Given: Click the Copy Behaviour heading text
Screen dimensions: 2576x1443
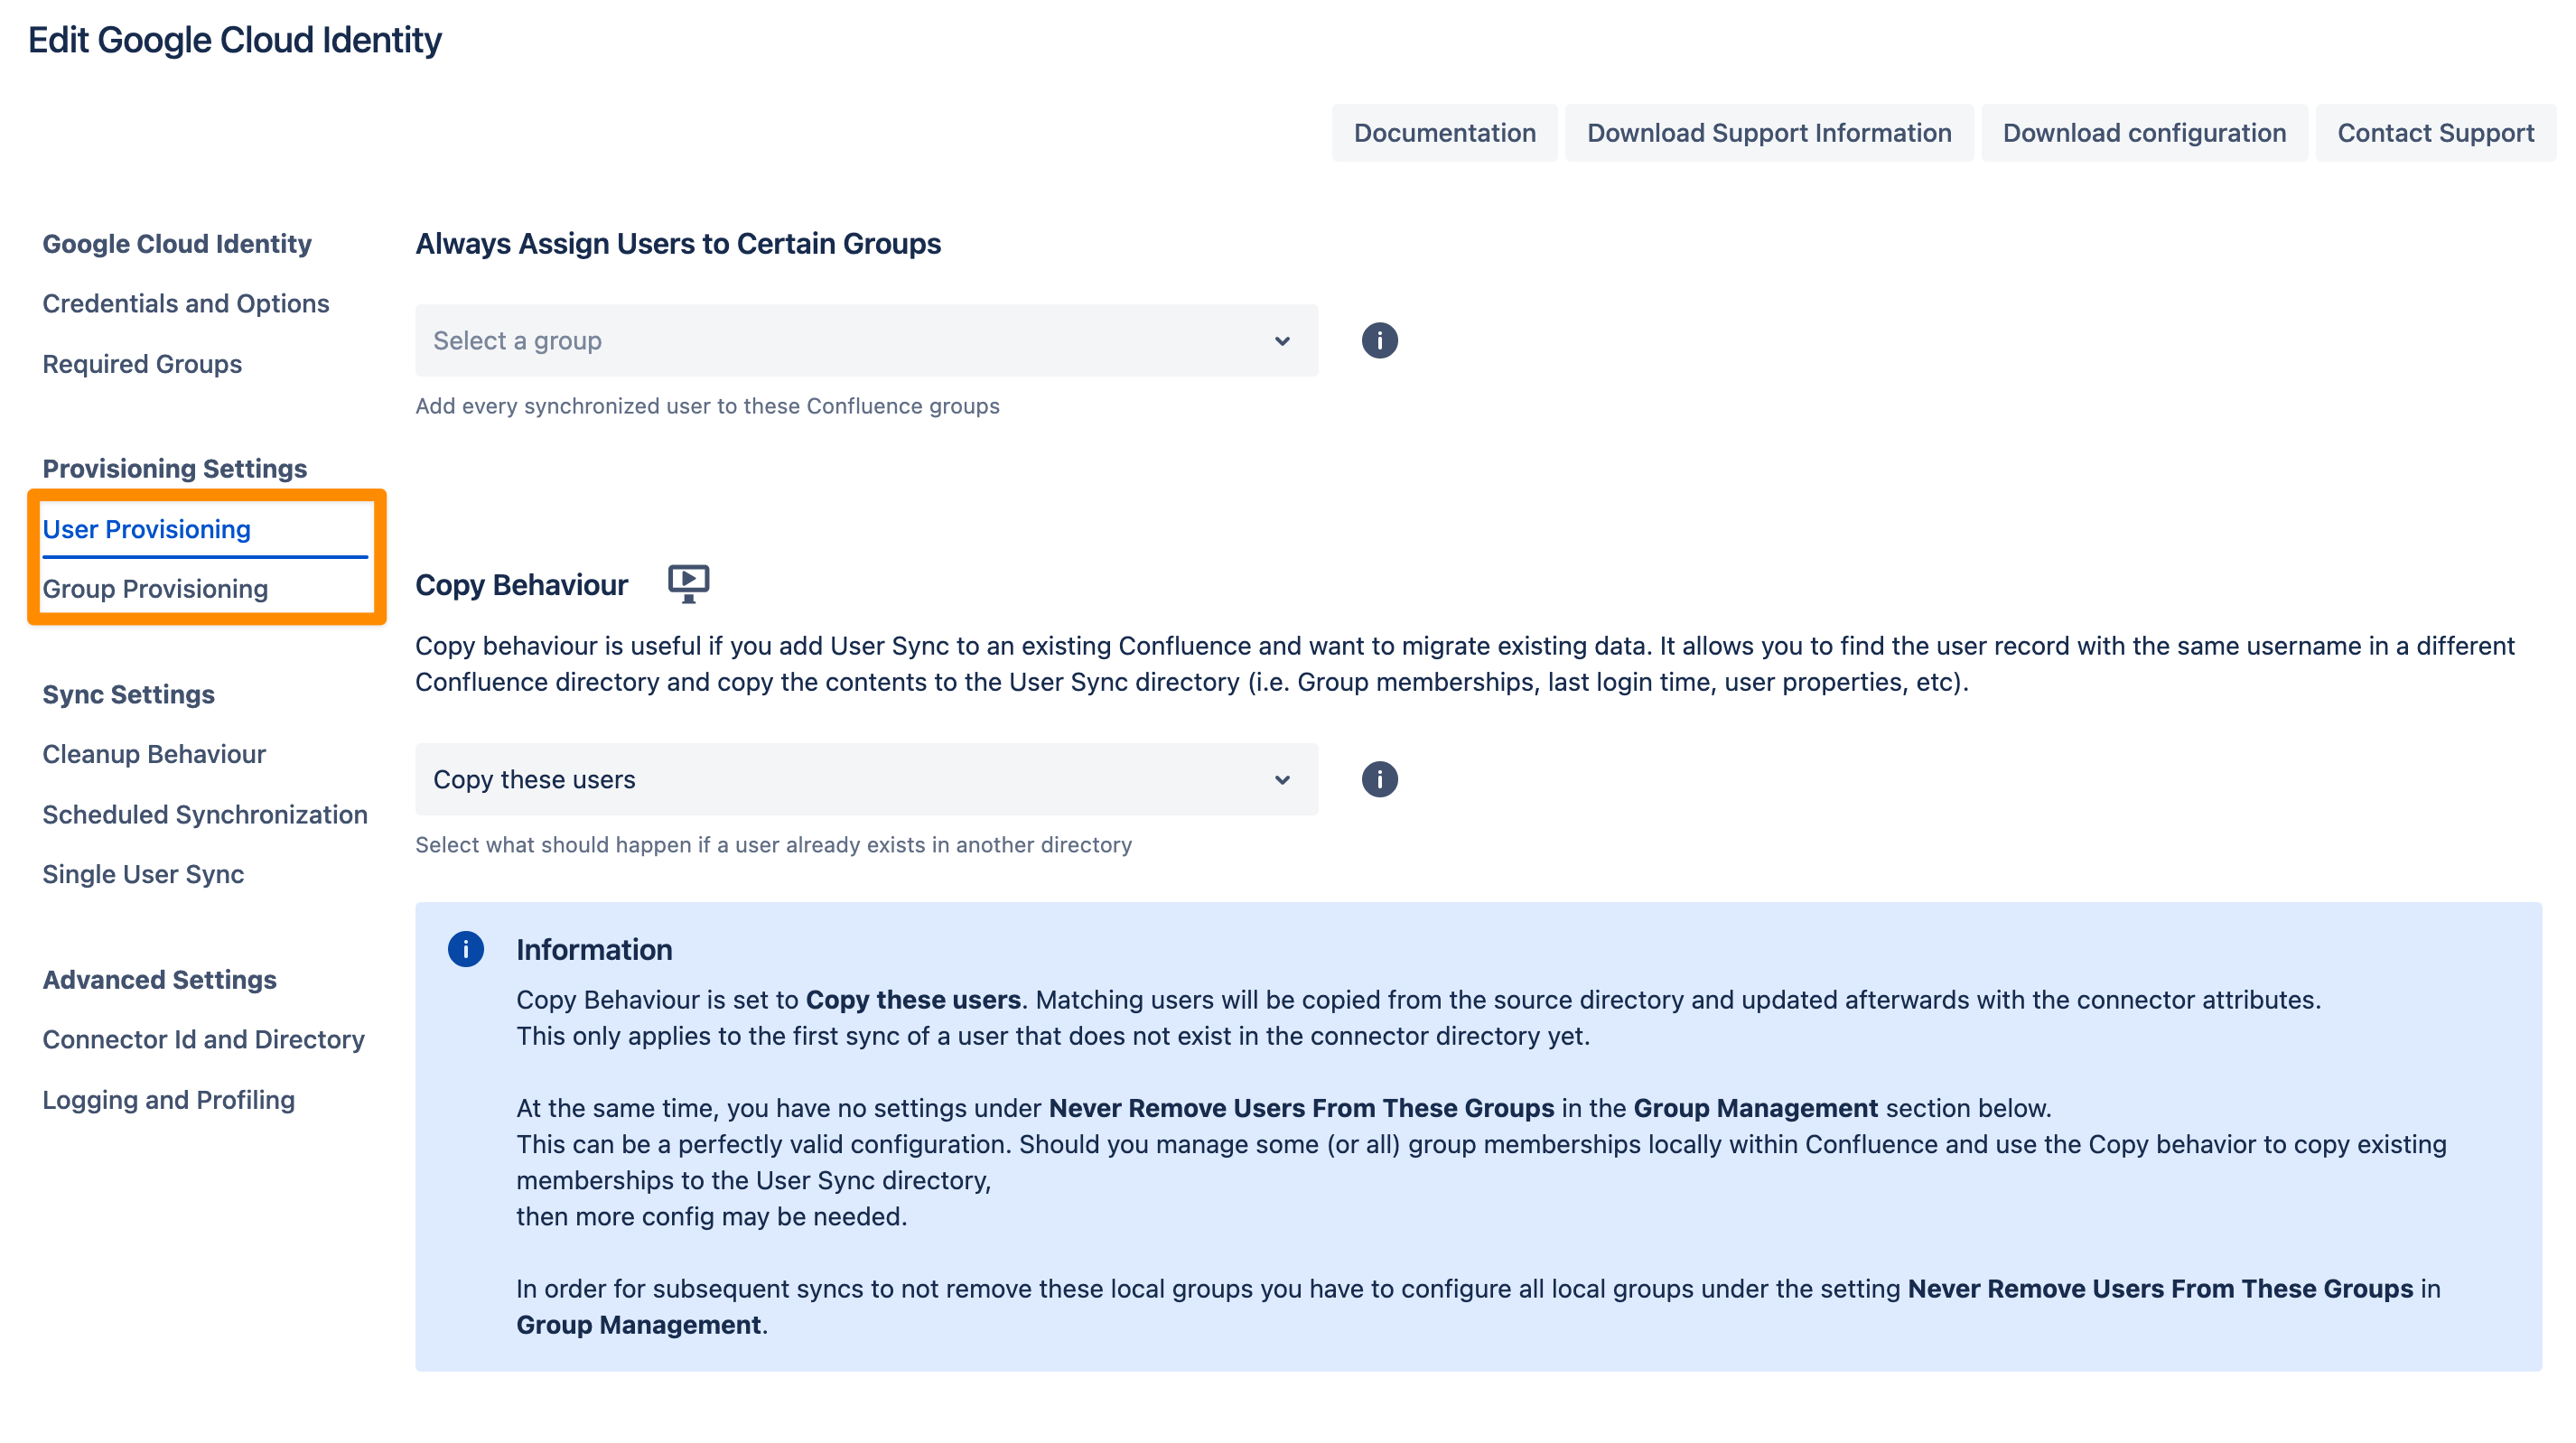Looking at the screenshot, I should point(521,585).
